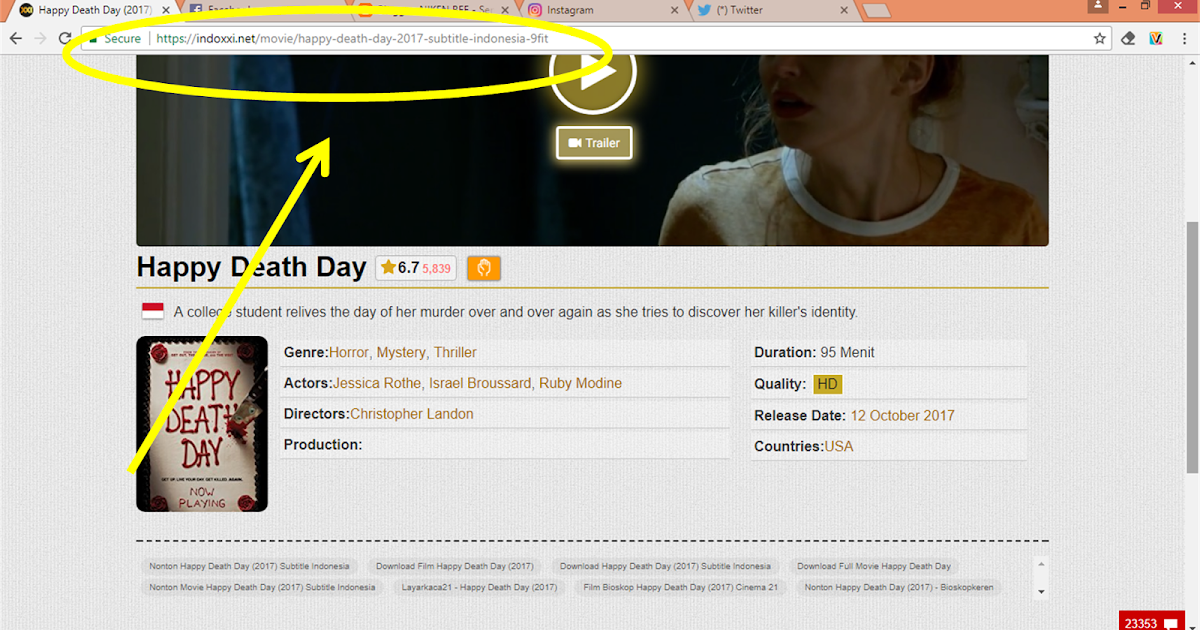Click the Indonesian flag icon

[x=152, y=311]
